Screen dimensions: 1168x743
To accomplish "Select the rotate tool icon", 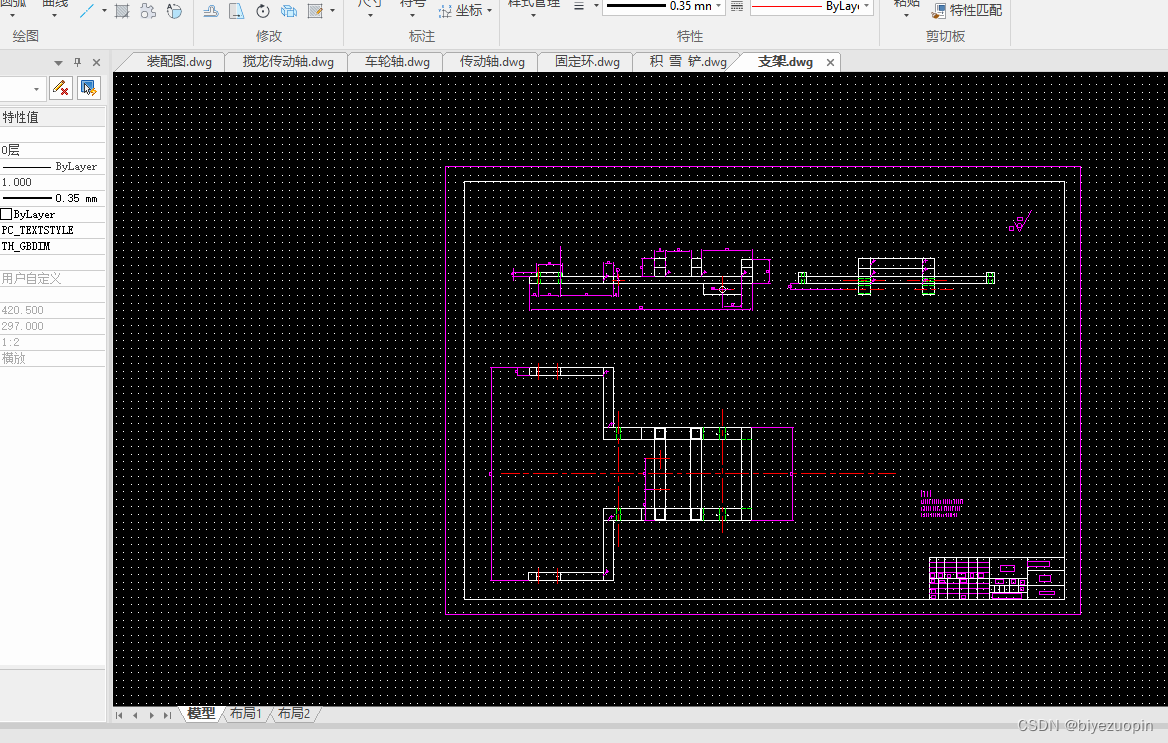I will click(x=263, y=10).
